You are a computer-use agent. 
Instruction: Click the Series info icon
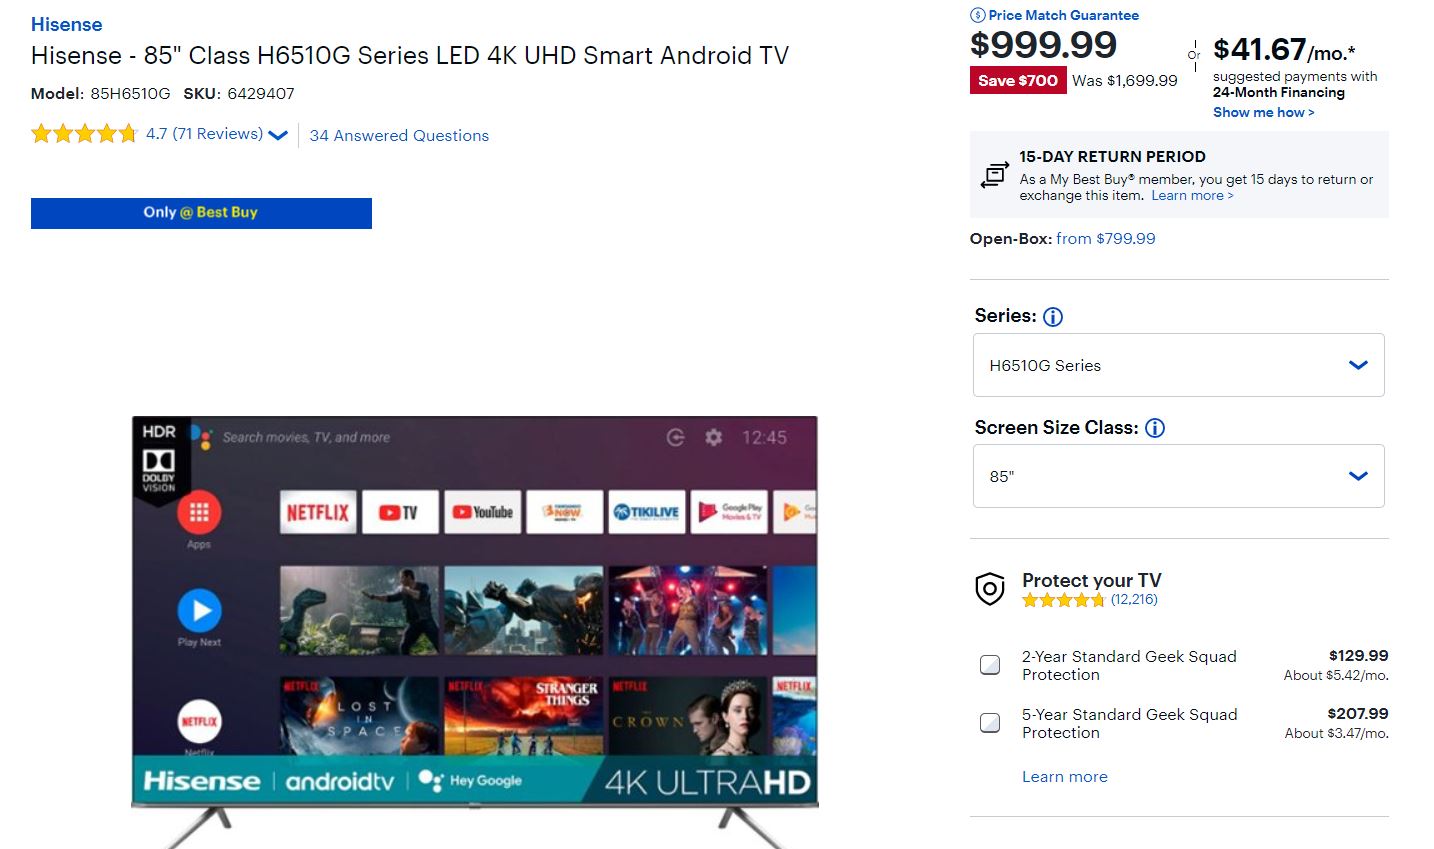click(x=1053, y=317)
